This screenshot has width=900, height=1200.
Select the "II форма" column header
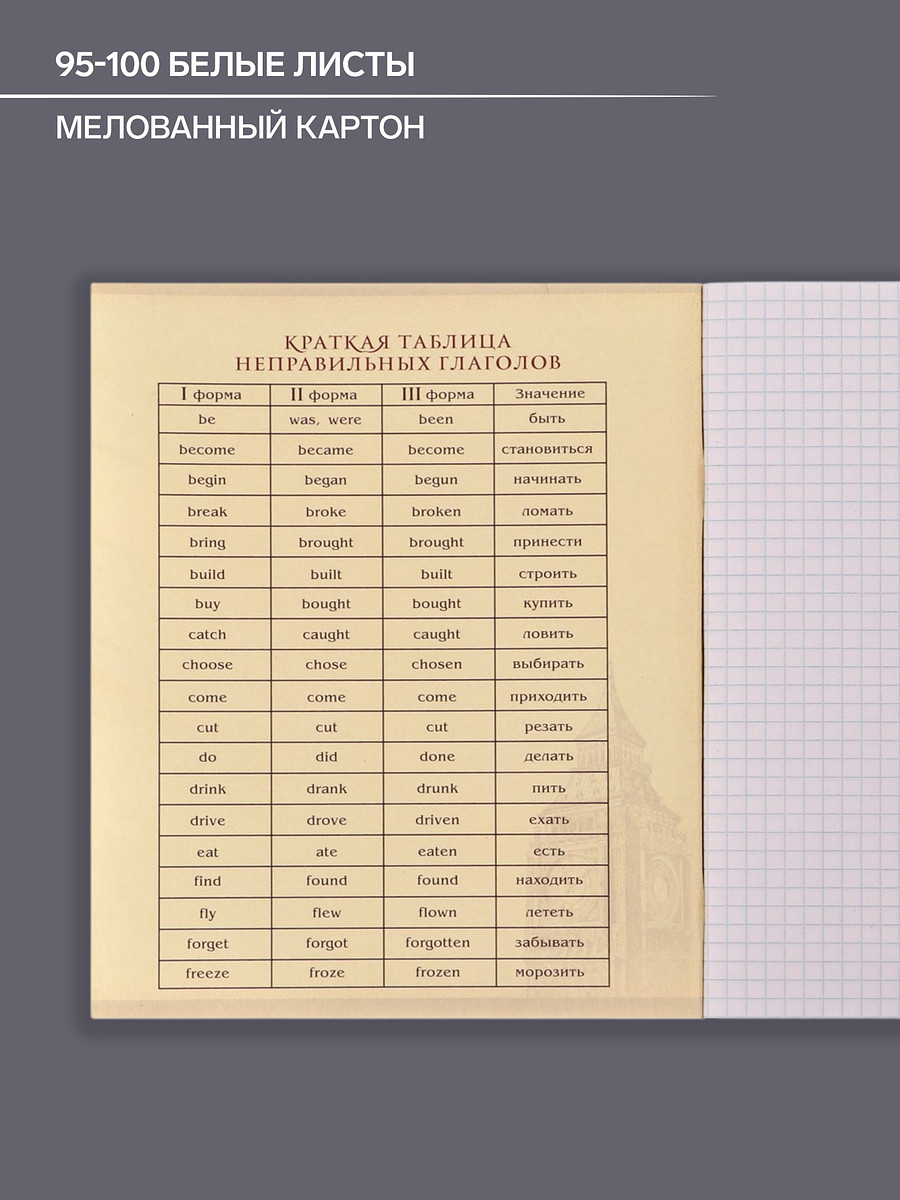(325, 394)
